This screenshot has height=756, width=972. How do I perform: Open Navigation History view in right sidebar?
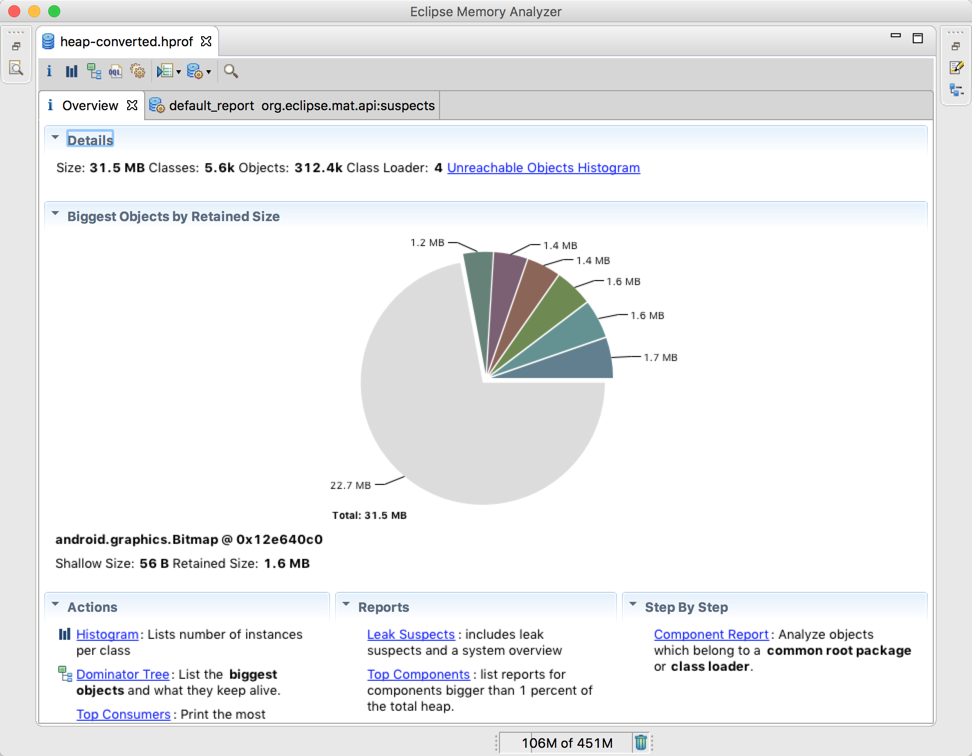[x=956, y=90]
